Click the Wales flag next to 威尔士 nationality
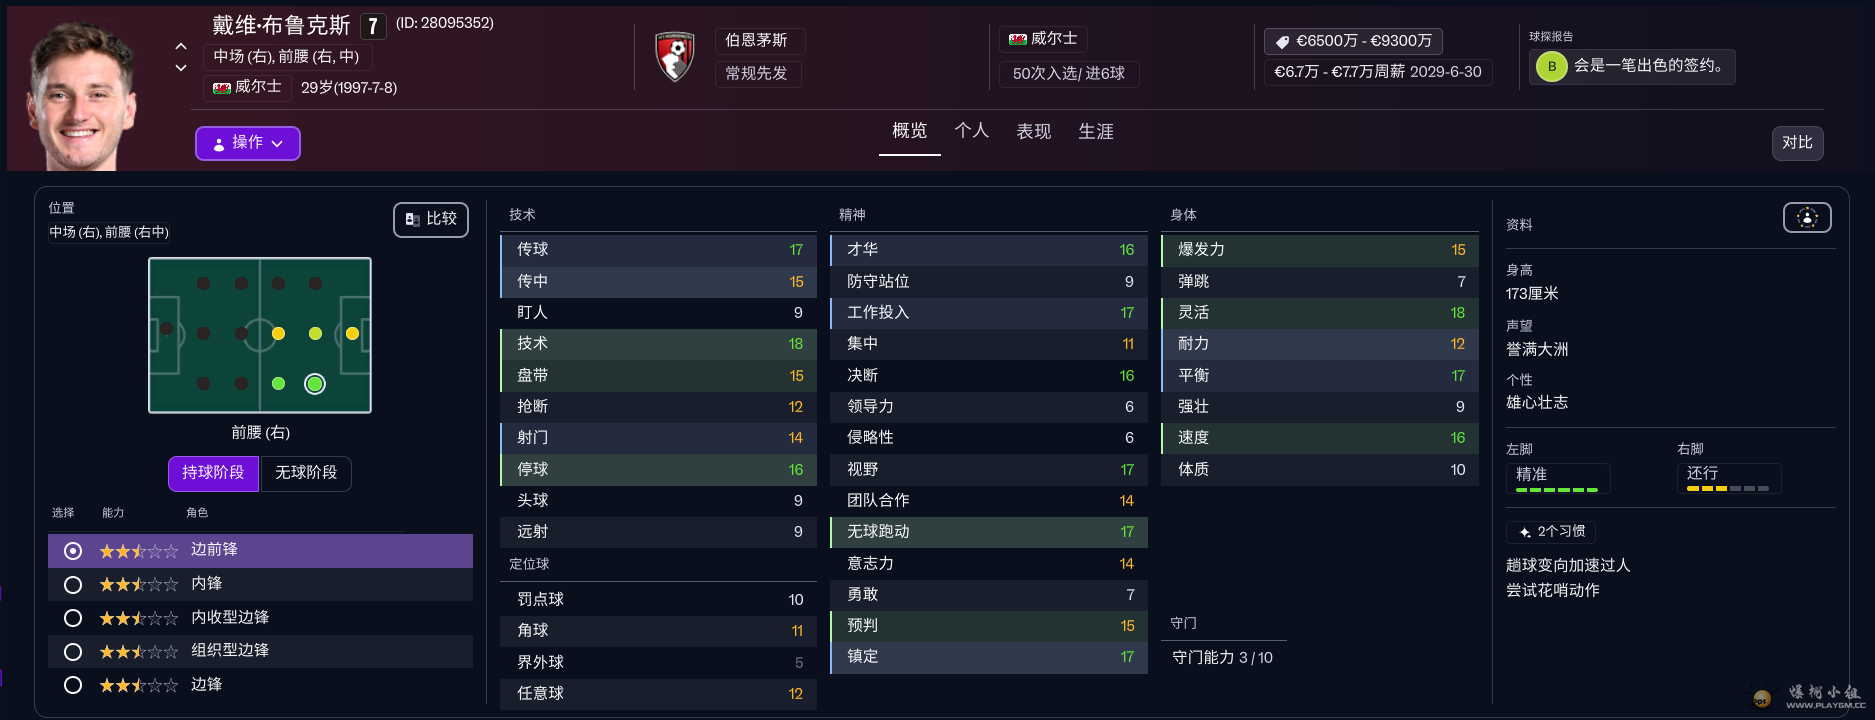 coord(222,88)
